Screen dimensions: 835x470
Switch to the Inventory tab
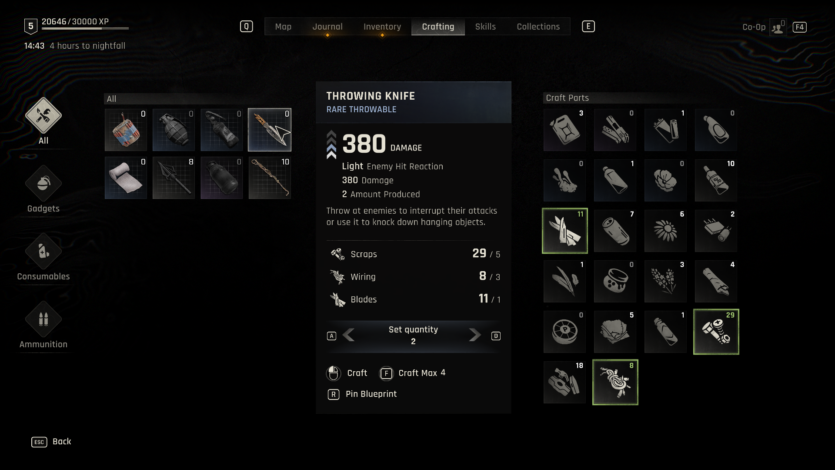pos(382,27)
